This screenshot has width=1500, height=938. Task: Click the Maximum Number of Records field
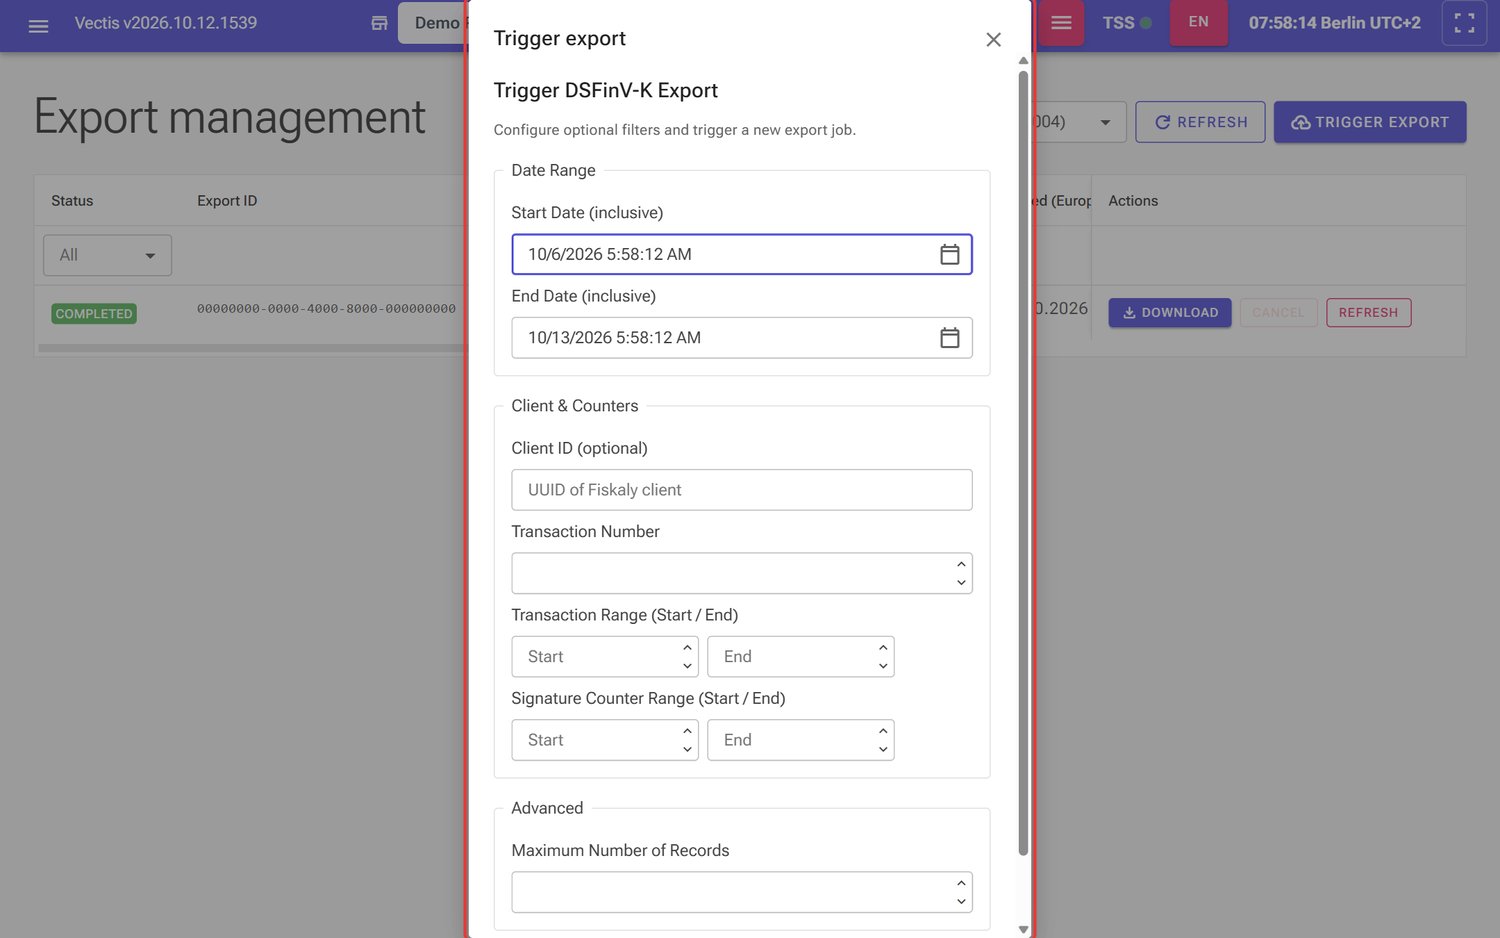tap(741, 892)
